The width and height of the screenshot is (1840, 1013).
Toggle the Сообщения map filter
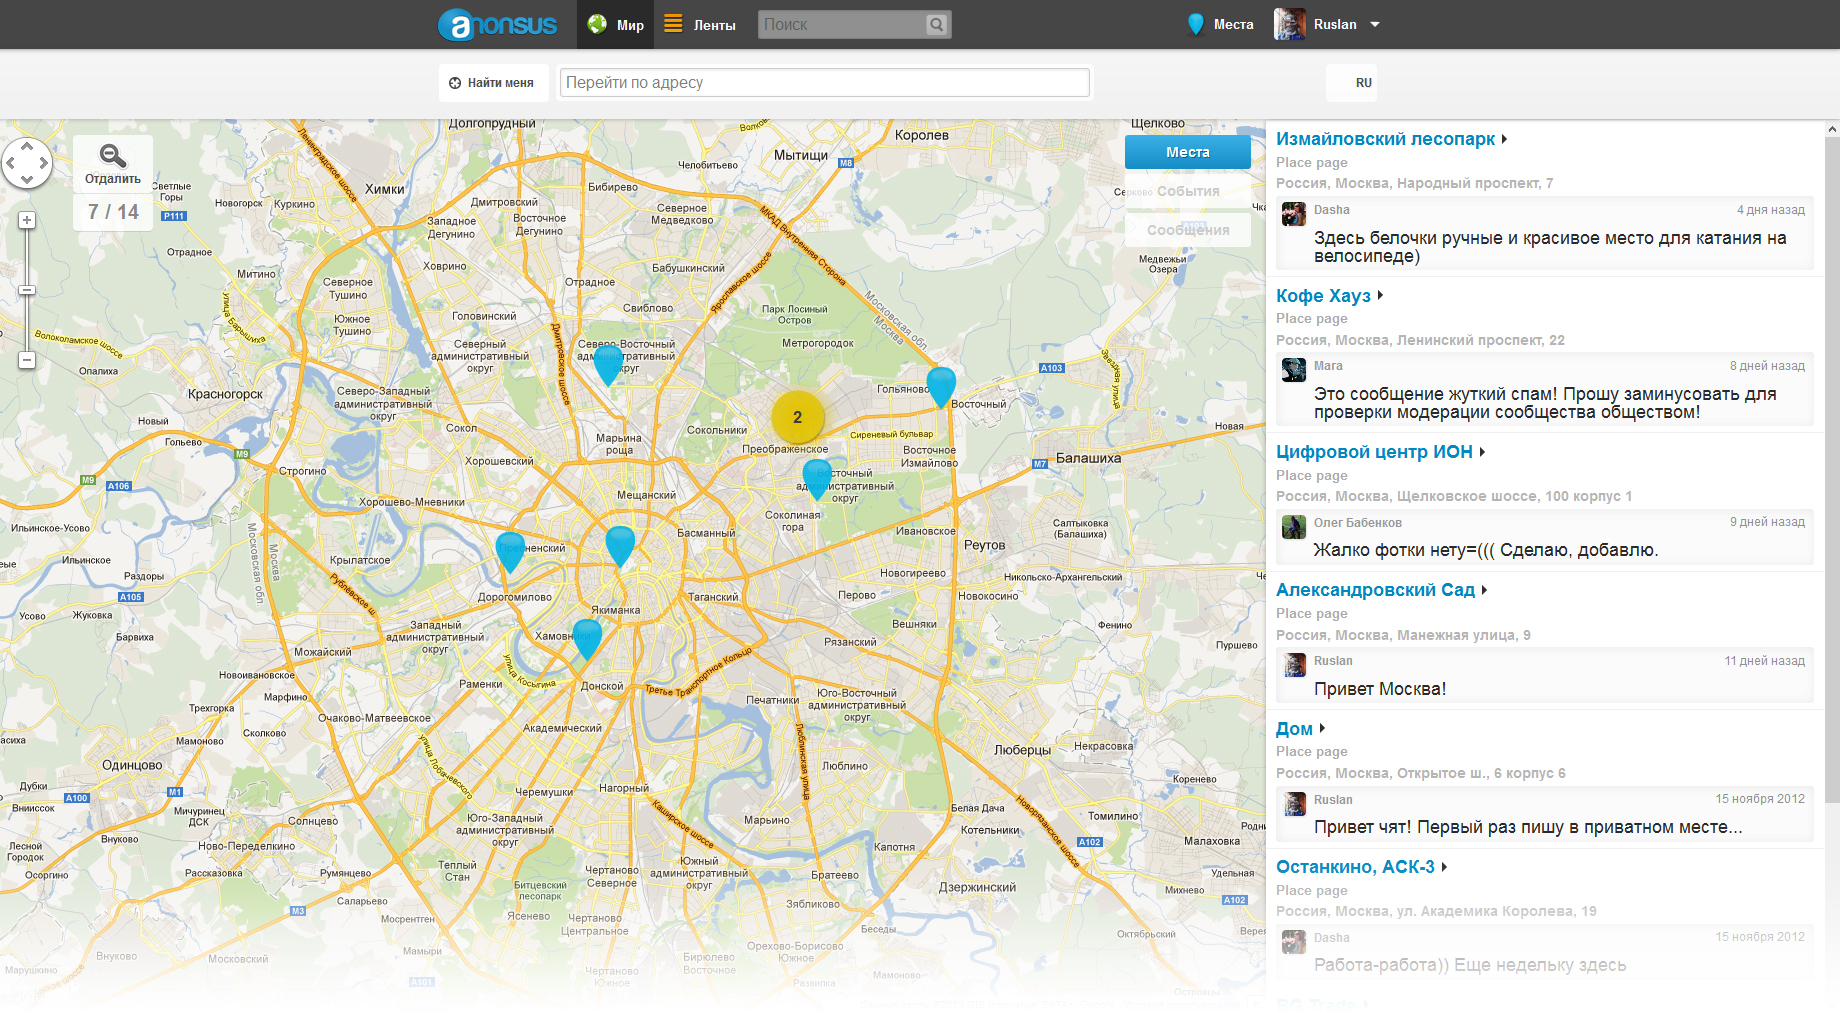tap(1187, 230)
